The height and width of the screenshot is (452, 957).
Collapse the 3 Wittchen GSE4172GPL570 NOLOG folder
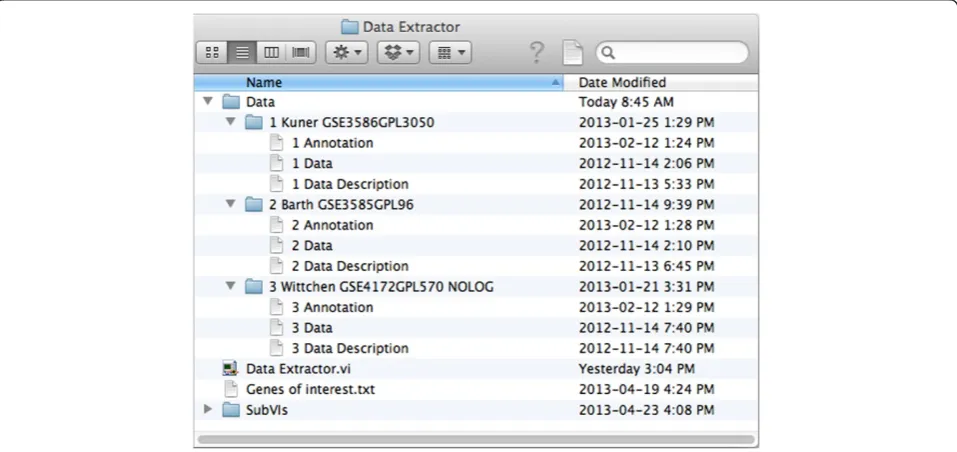[231, 285]
